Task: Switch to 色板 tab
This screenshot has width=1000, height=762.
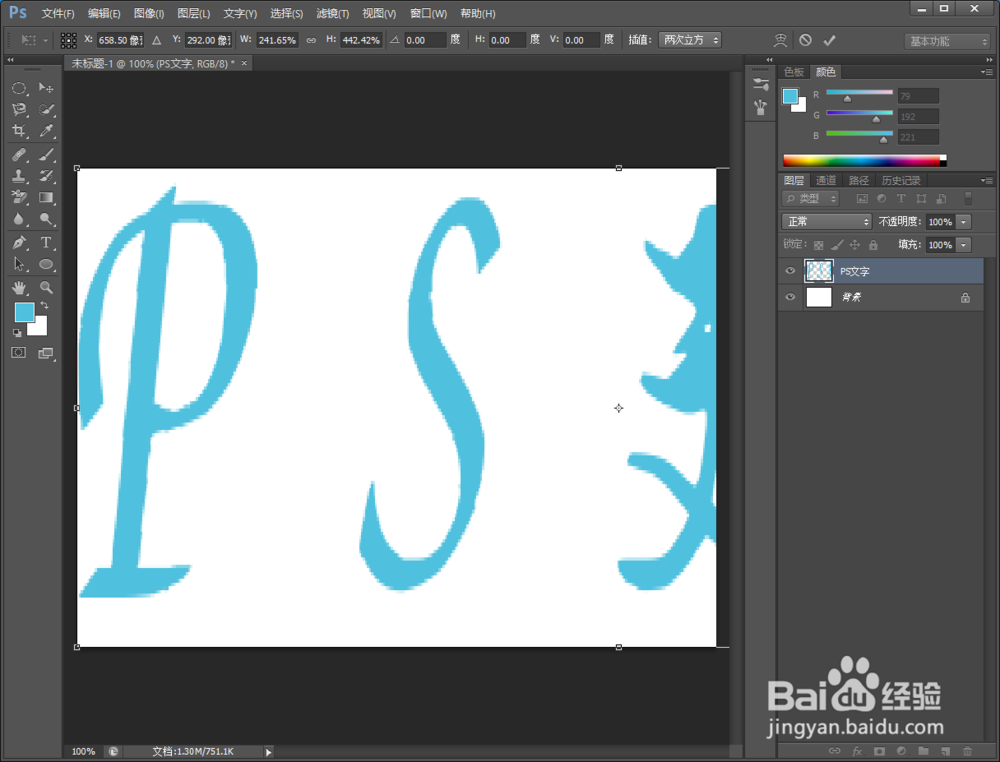Action: click(x=794, y=72)
